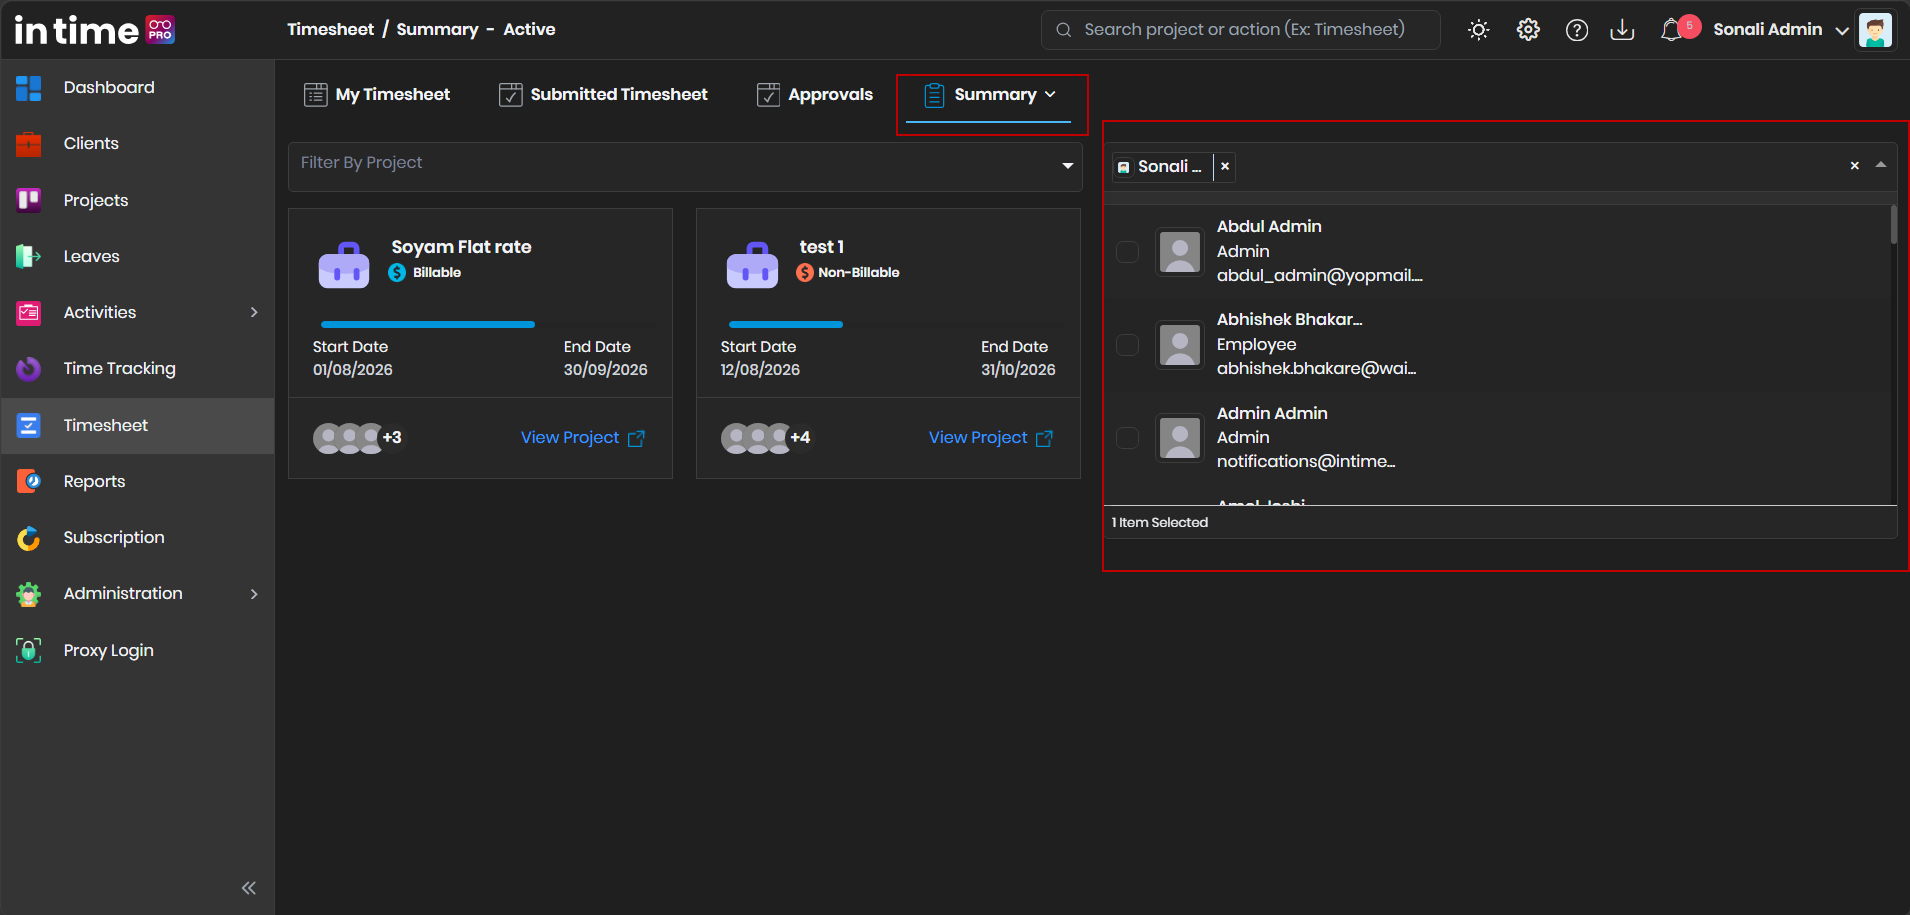Click the Admin Admin user avatar
Image resolution: width=1910 pixels, height=915 pixels.
pos(1180,438)
